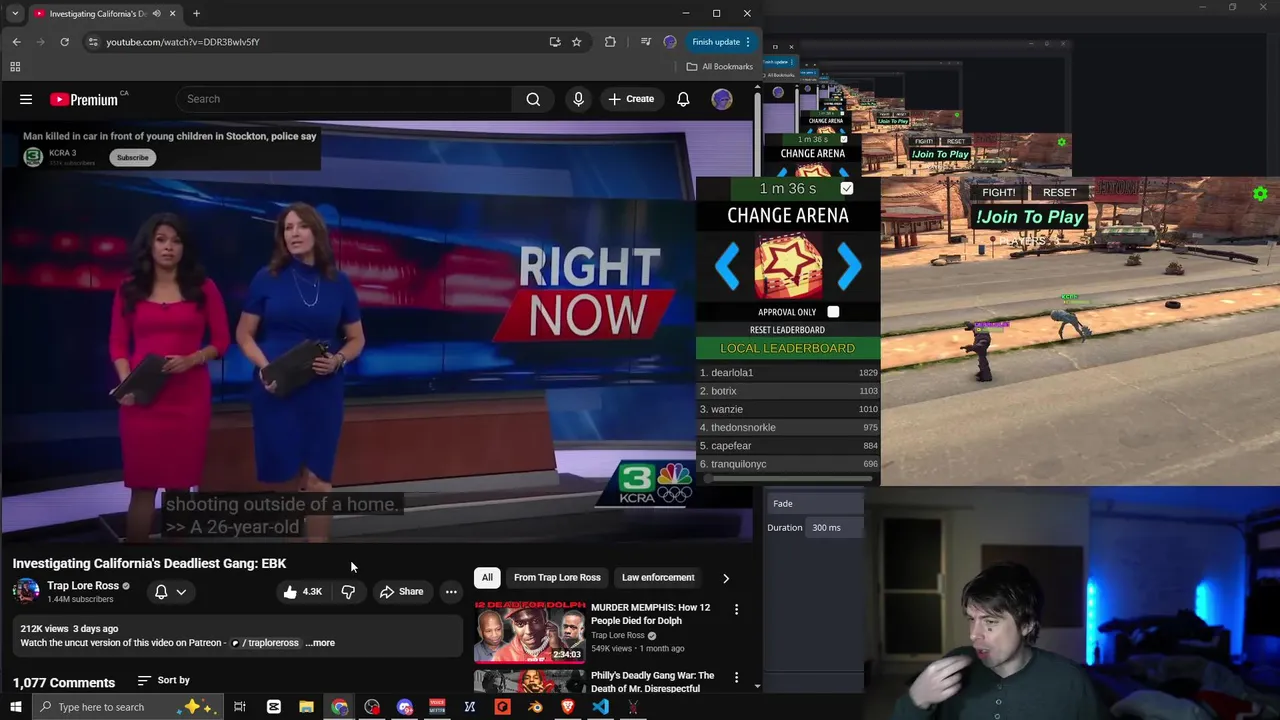Screen dimensions: 1280x720
Task: Open YouTube notifications bell
Action: coord(683,99)
